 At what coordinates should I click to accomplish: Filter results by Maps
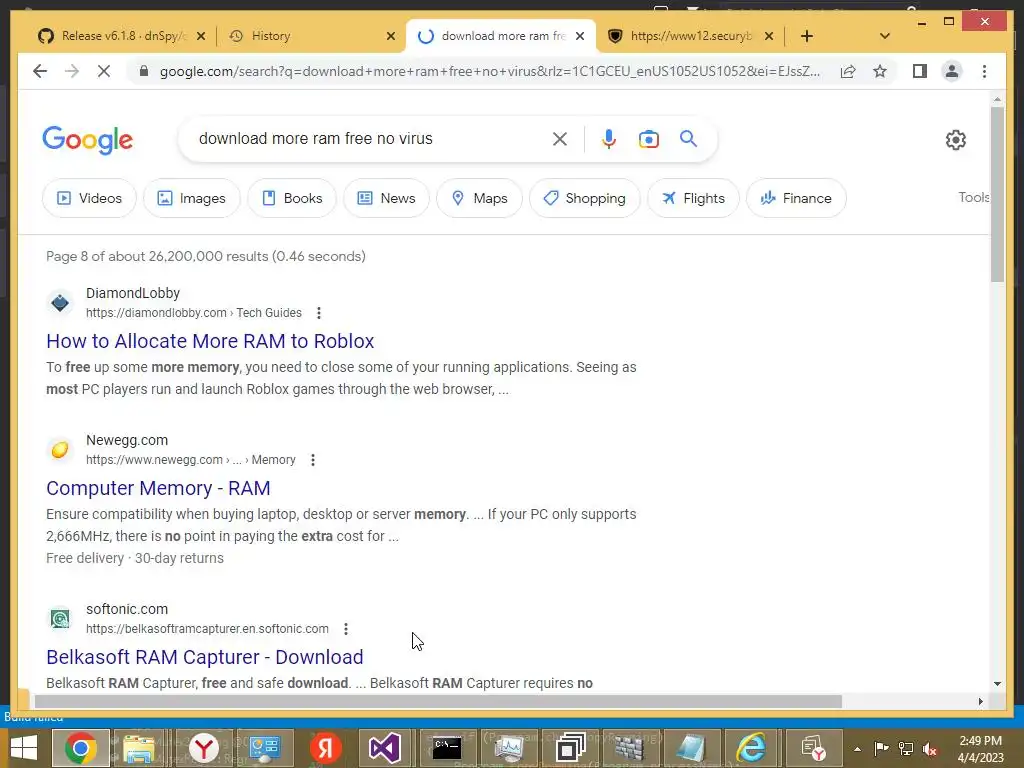click(479, 198)
